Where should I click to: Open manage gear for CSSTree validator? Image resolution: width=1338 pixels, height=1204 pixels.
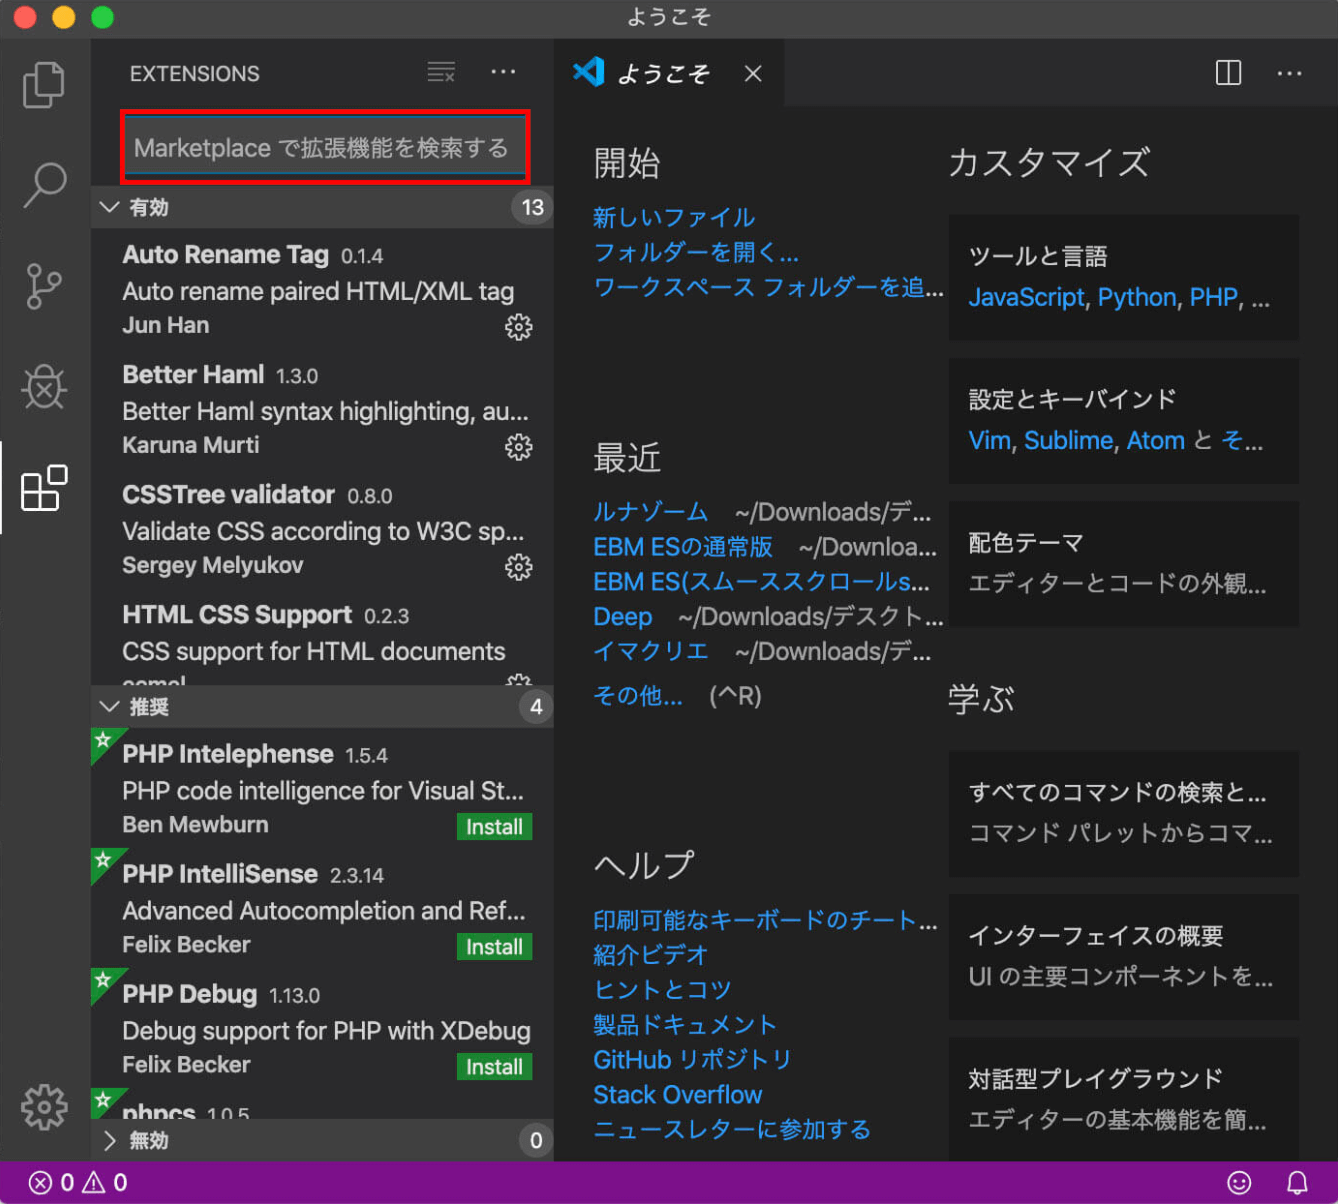(x=518, y=567)
